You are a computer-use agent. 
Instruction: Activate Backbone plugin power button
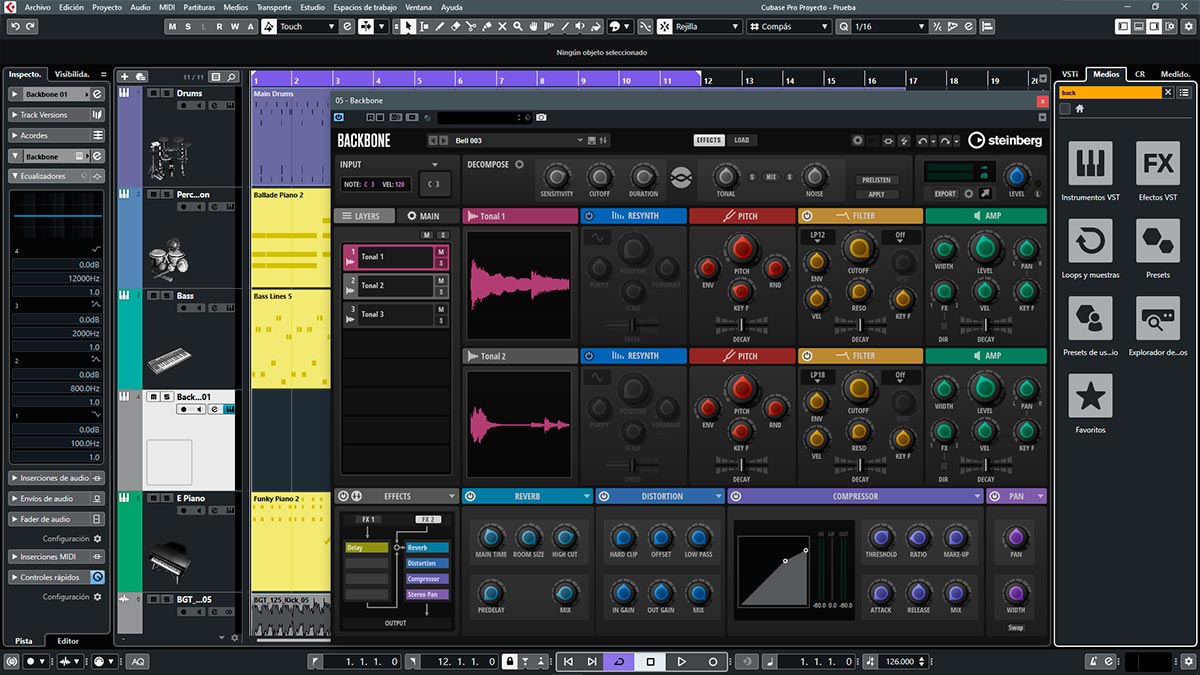339,118
